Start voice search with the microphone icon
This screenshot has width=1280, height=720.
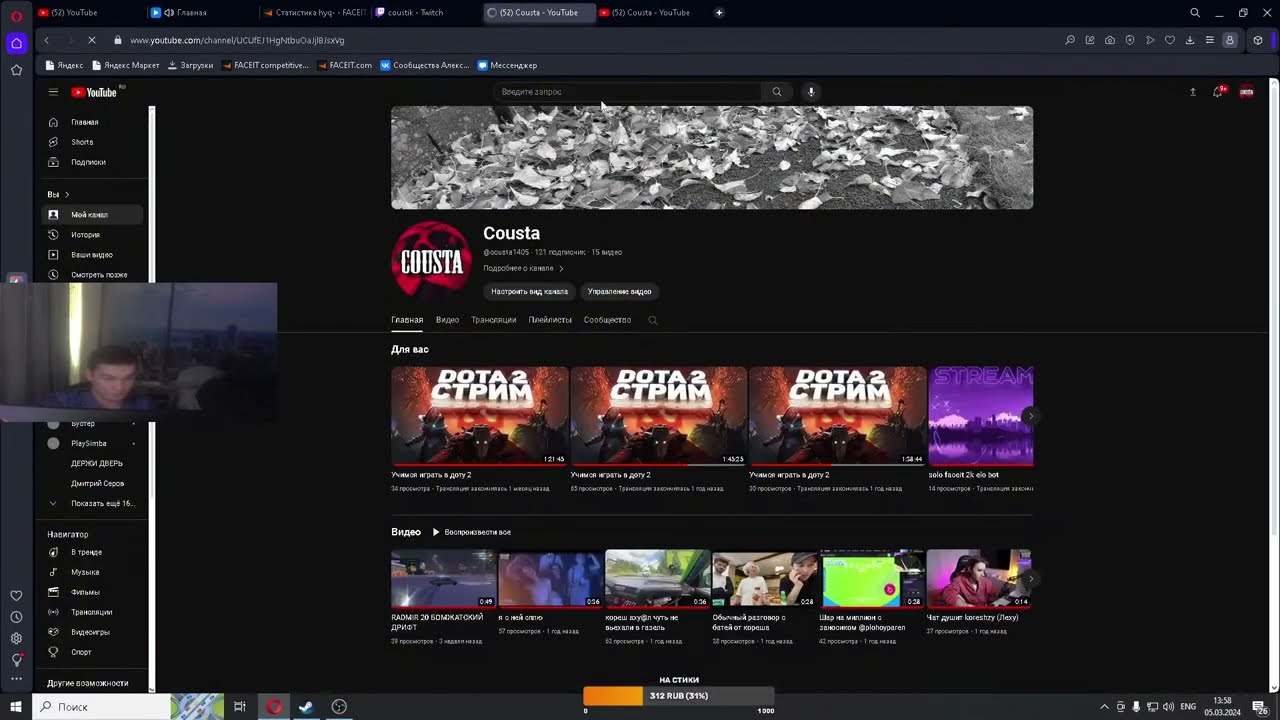tap(811, 92)
